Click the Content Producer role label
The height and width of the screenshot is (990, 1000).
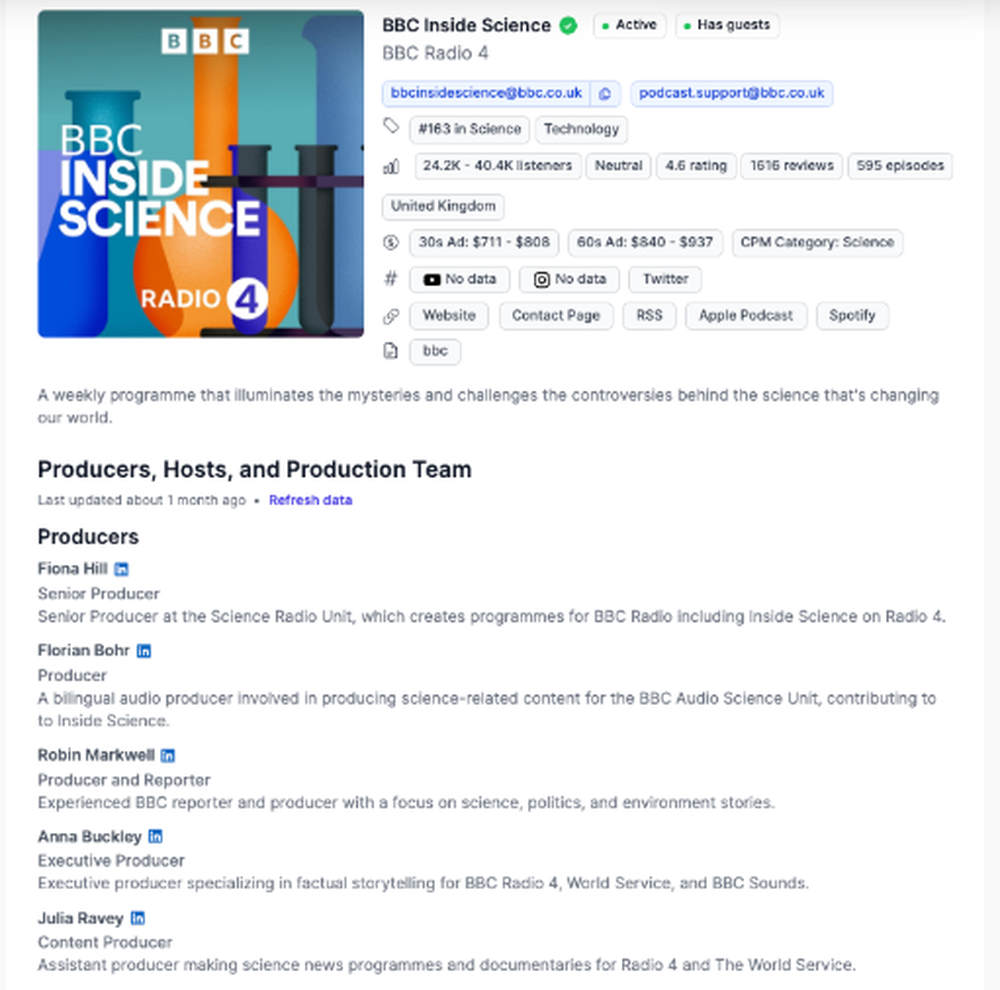point(105,942)
